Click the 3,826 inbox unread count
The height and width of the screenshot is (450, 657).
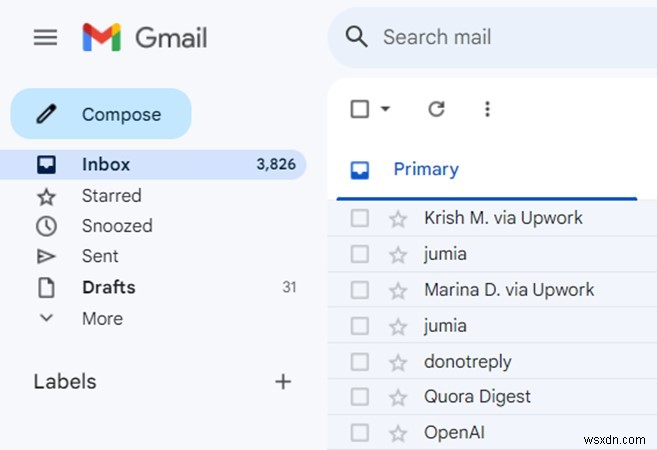[x=276, y=164]
